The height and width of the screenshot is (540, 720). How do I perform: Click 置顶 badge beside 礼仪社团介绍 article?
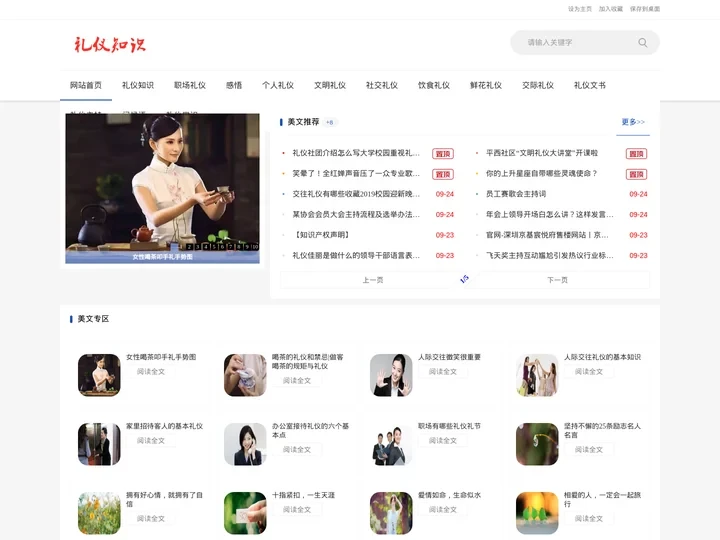(443, 154)
